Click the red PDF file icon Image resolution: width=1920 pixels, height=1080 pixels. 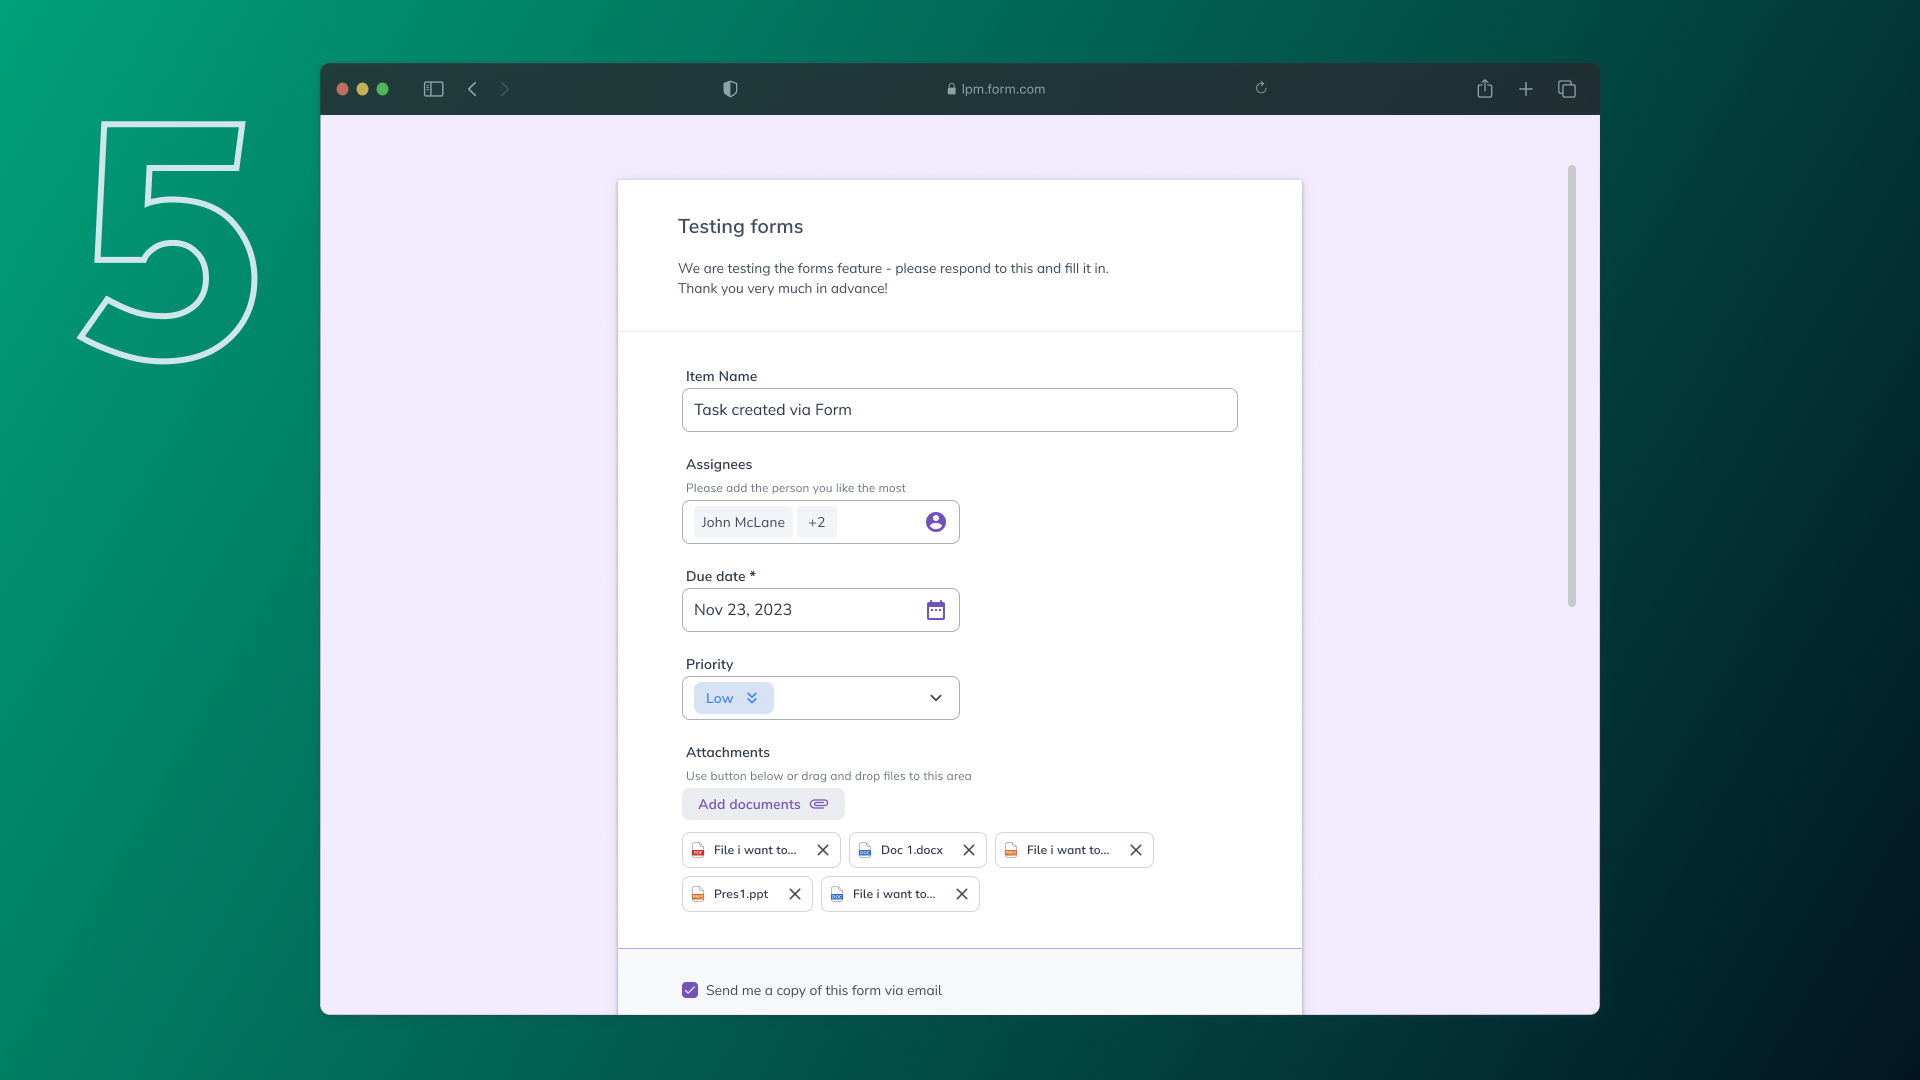coord(698,850)
